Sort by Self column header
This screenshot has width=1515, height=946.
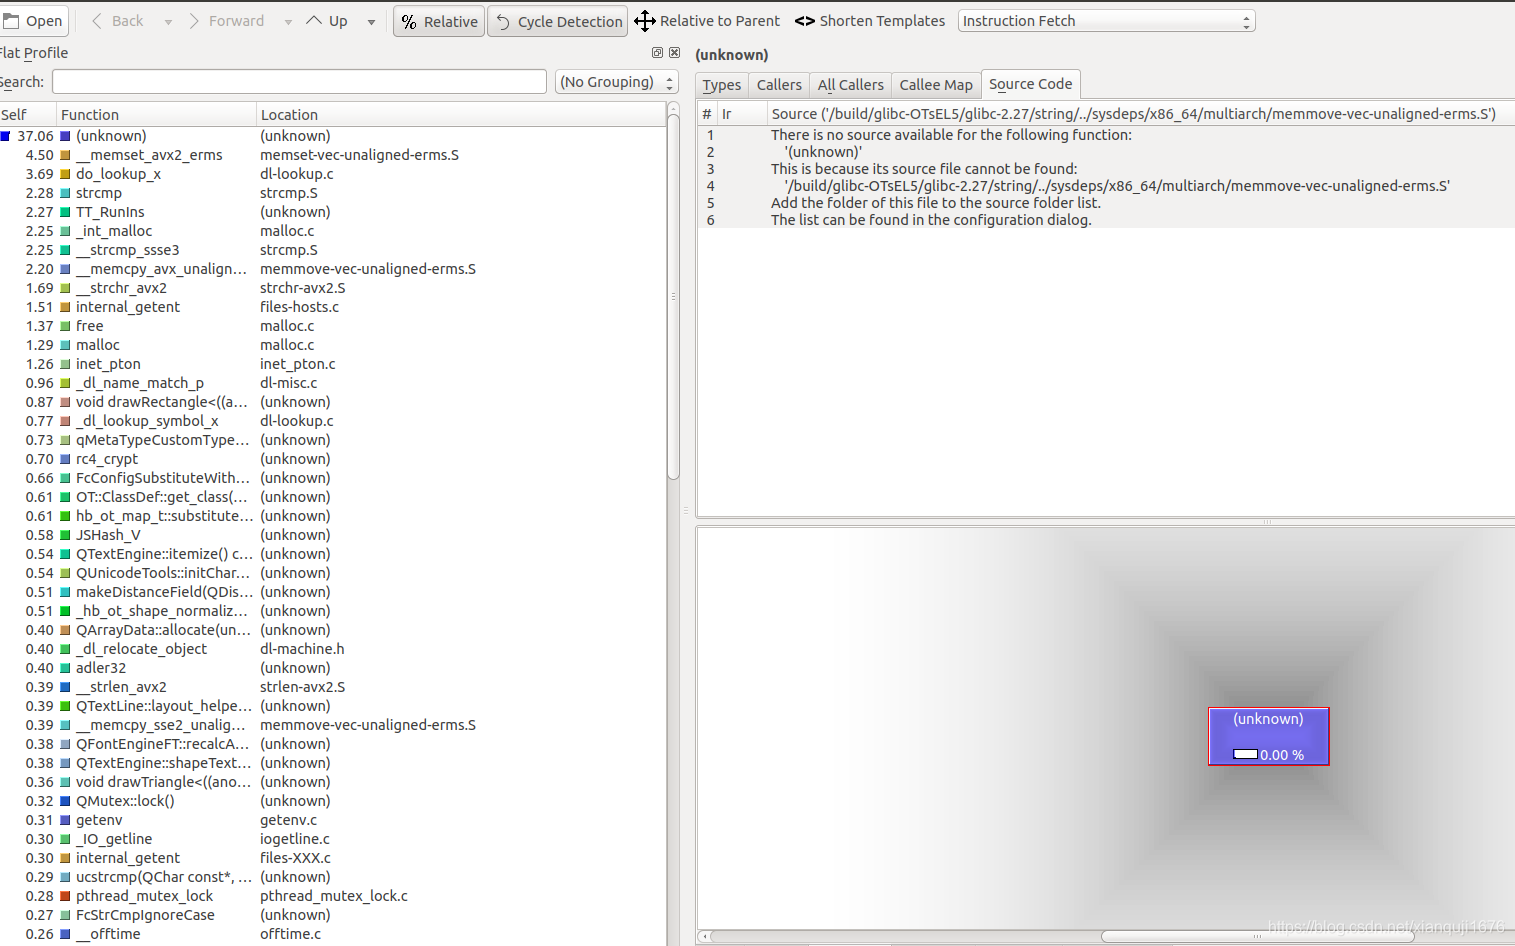[28, 115]
